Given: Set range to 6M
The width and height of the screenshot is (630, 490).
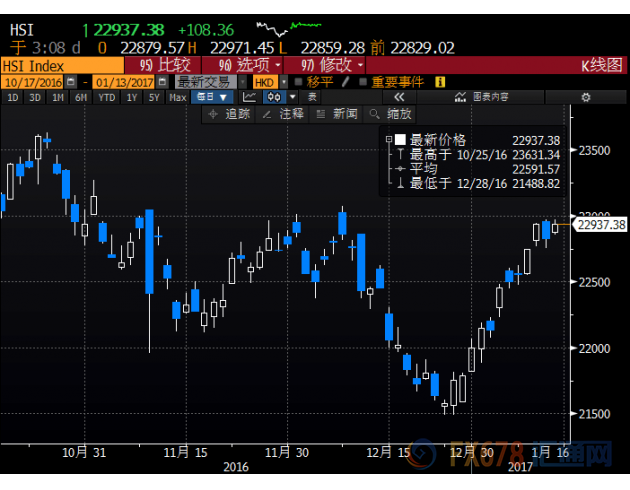Looking at the screenshot, I should [80, 98].
